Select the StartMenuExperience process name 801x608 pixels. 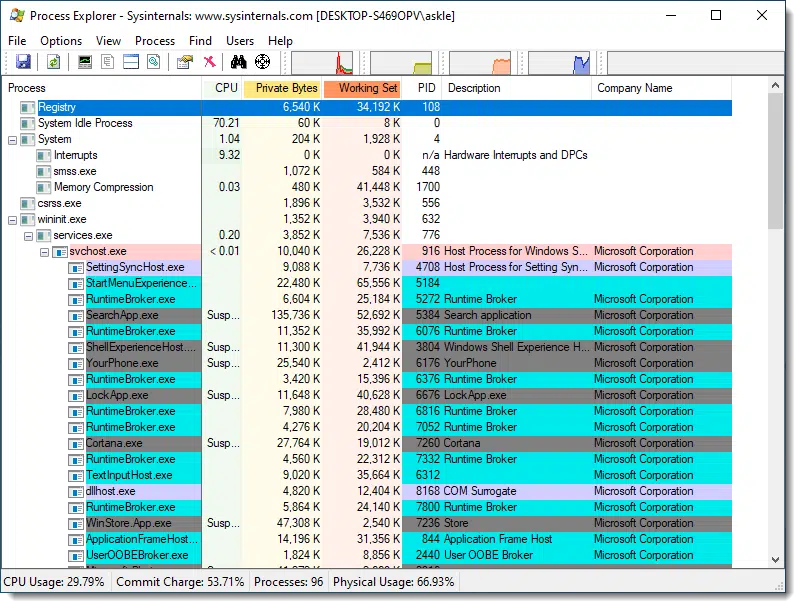(x=141, y=283)
